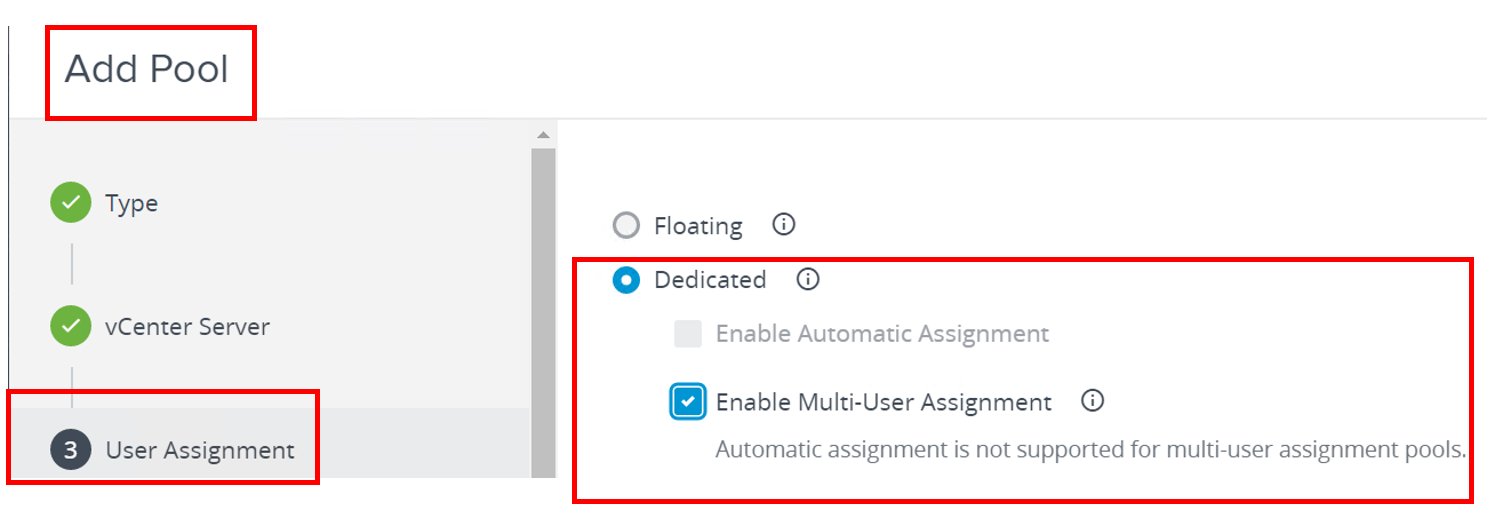Image resolution: width=1488 pixels, height=519 pixels.
Task: Click the Floating option label text
Action: click(698, 226)
